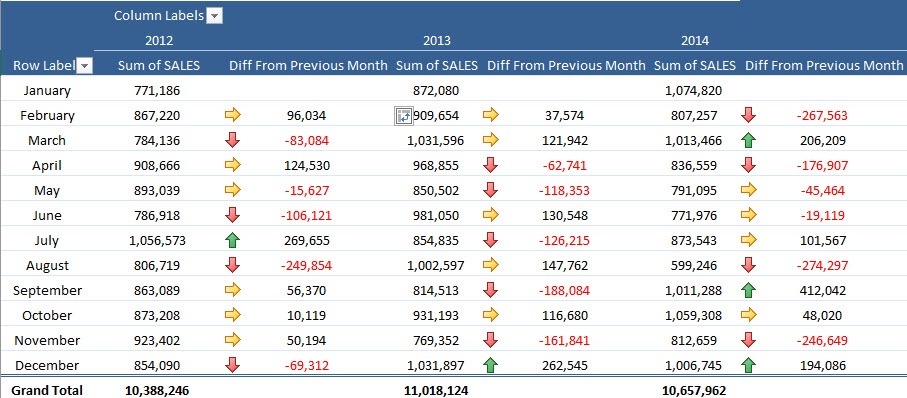The image size is (907, 398).
Task: Select the Grand Total row label
Action: point(47,390)
